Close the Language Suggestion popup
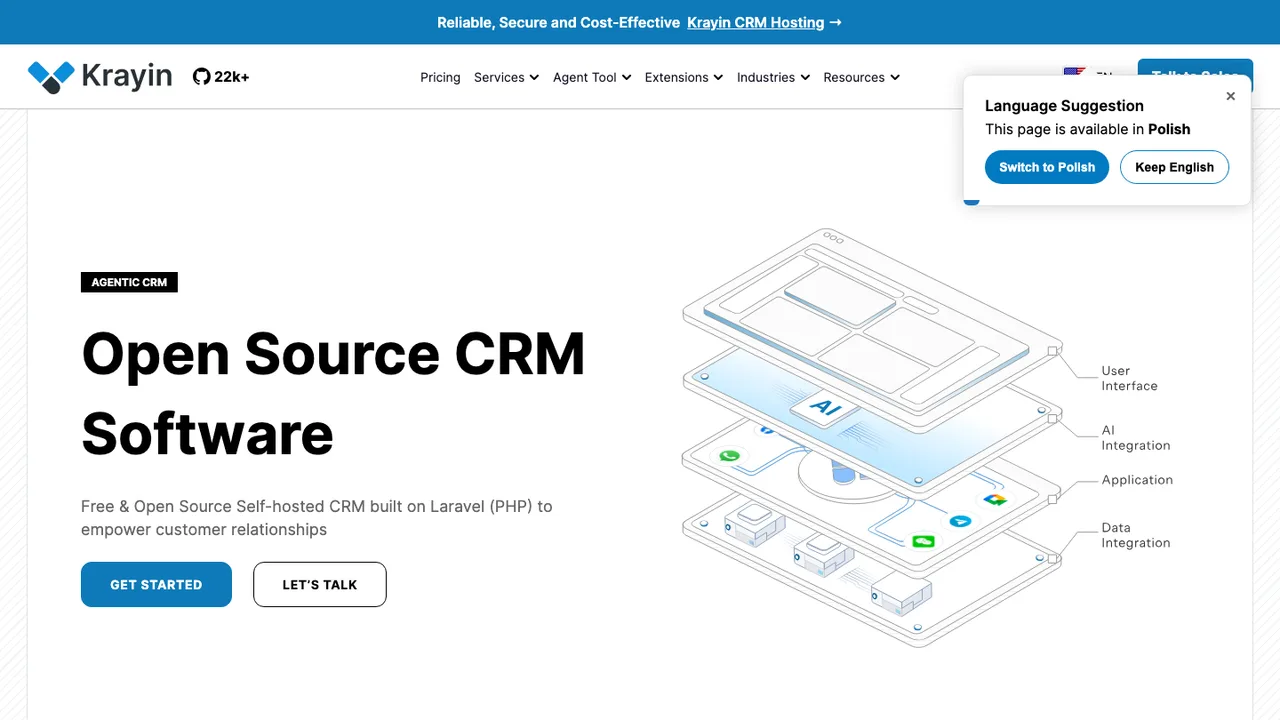1280x720 pixels. [x=1231, y=96]
